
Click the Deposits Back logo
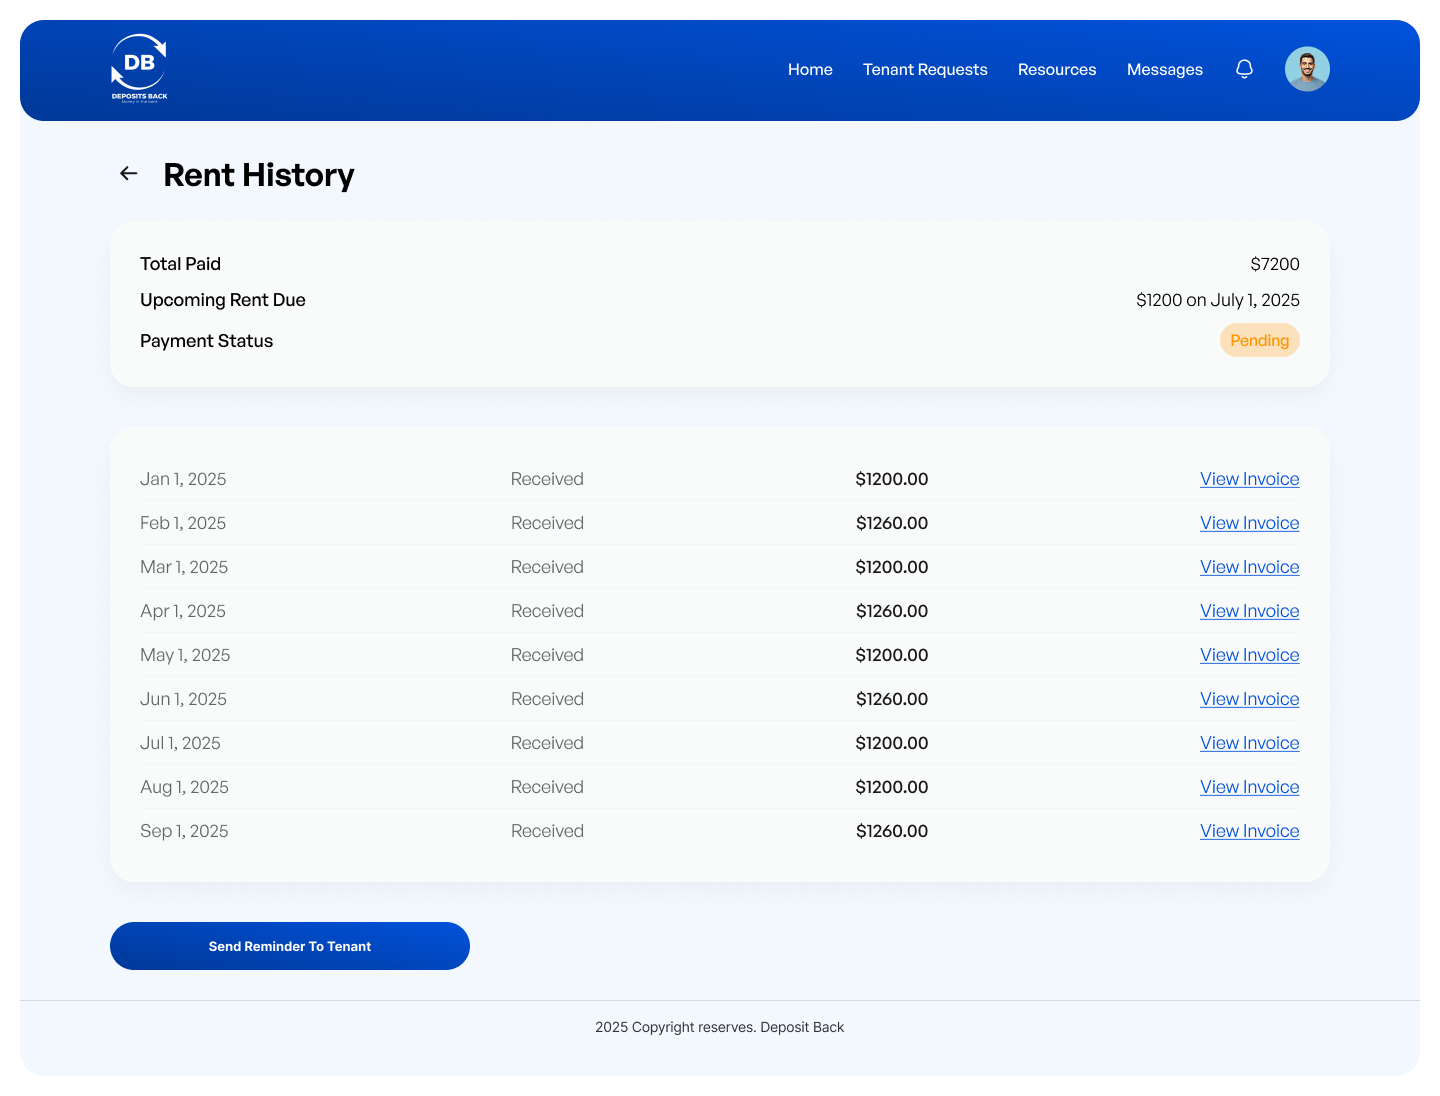click(x=139, y=68)
